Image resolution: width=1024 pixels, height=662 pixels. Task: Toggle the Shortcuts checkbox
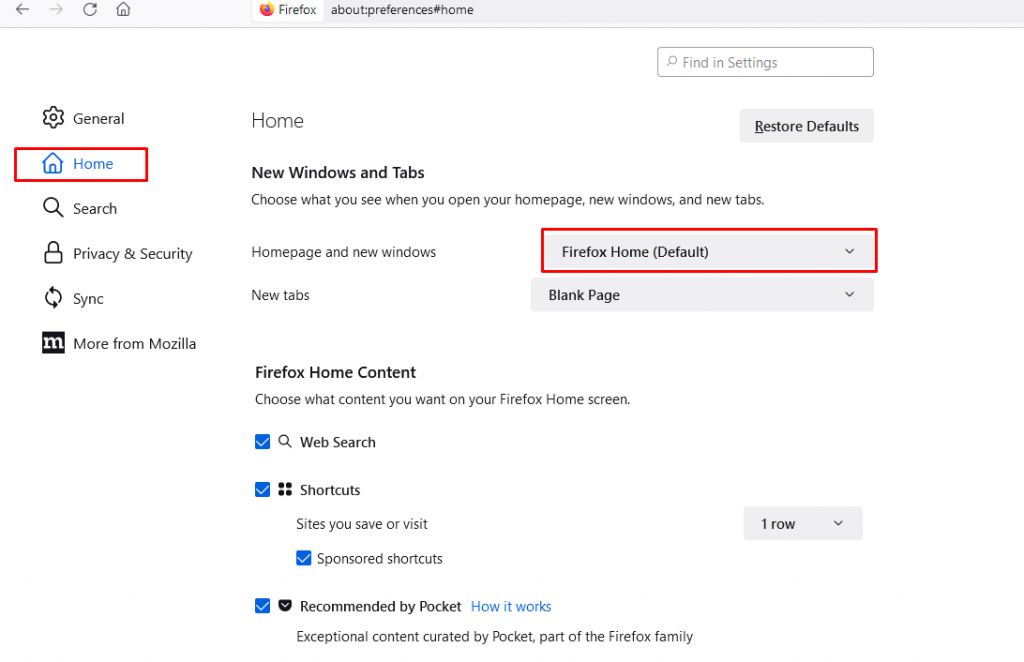click(x=263, y=490)
